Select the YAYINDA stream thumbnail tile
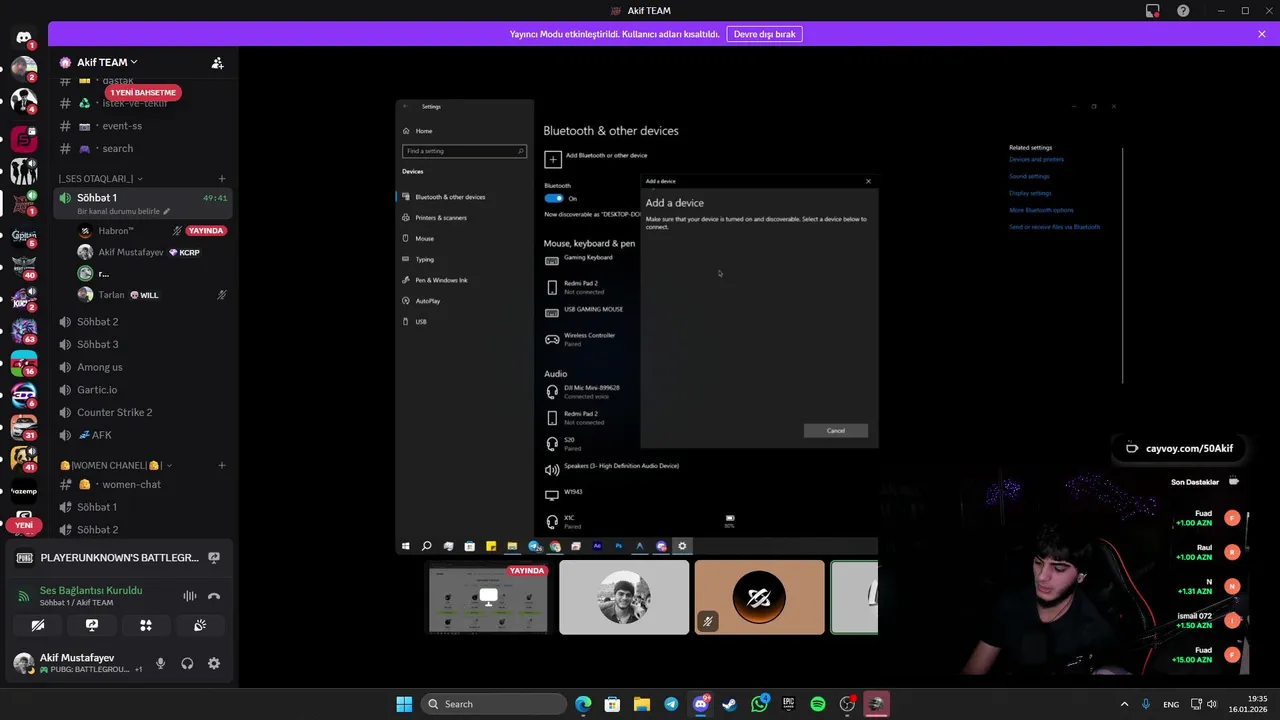 point(488,597)
